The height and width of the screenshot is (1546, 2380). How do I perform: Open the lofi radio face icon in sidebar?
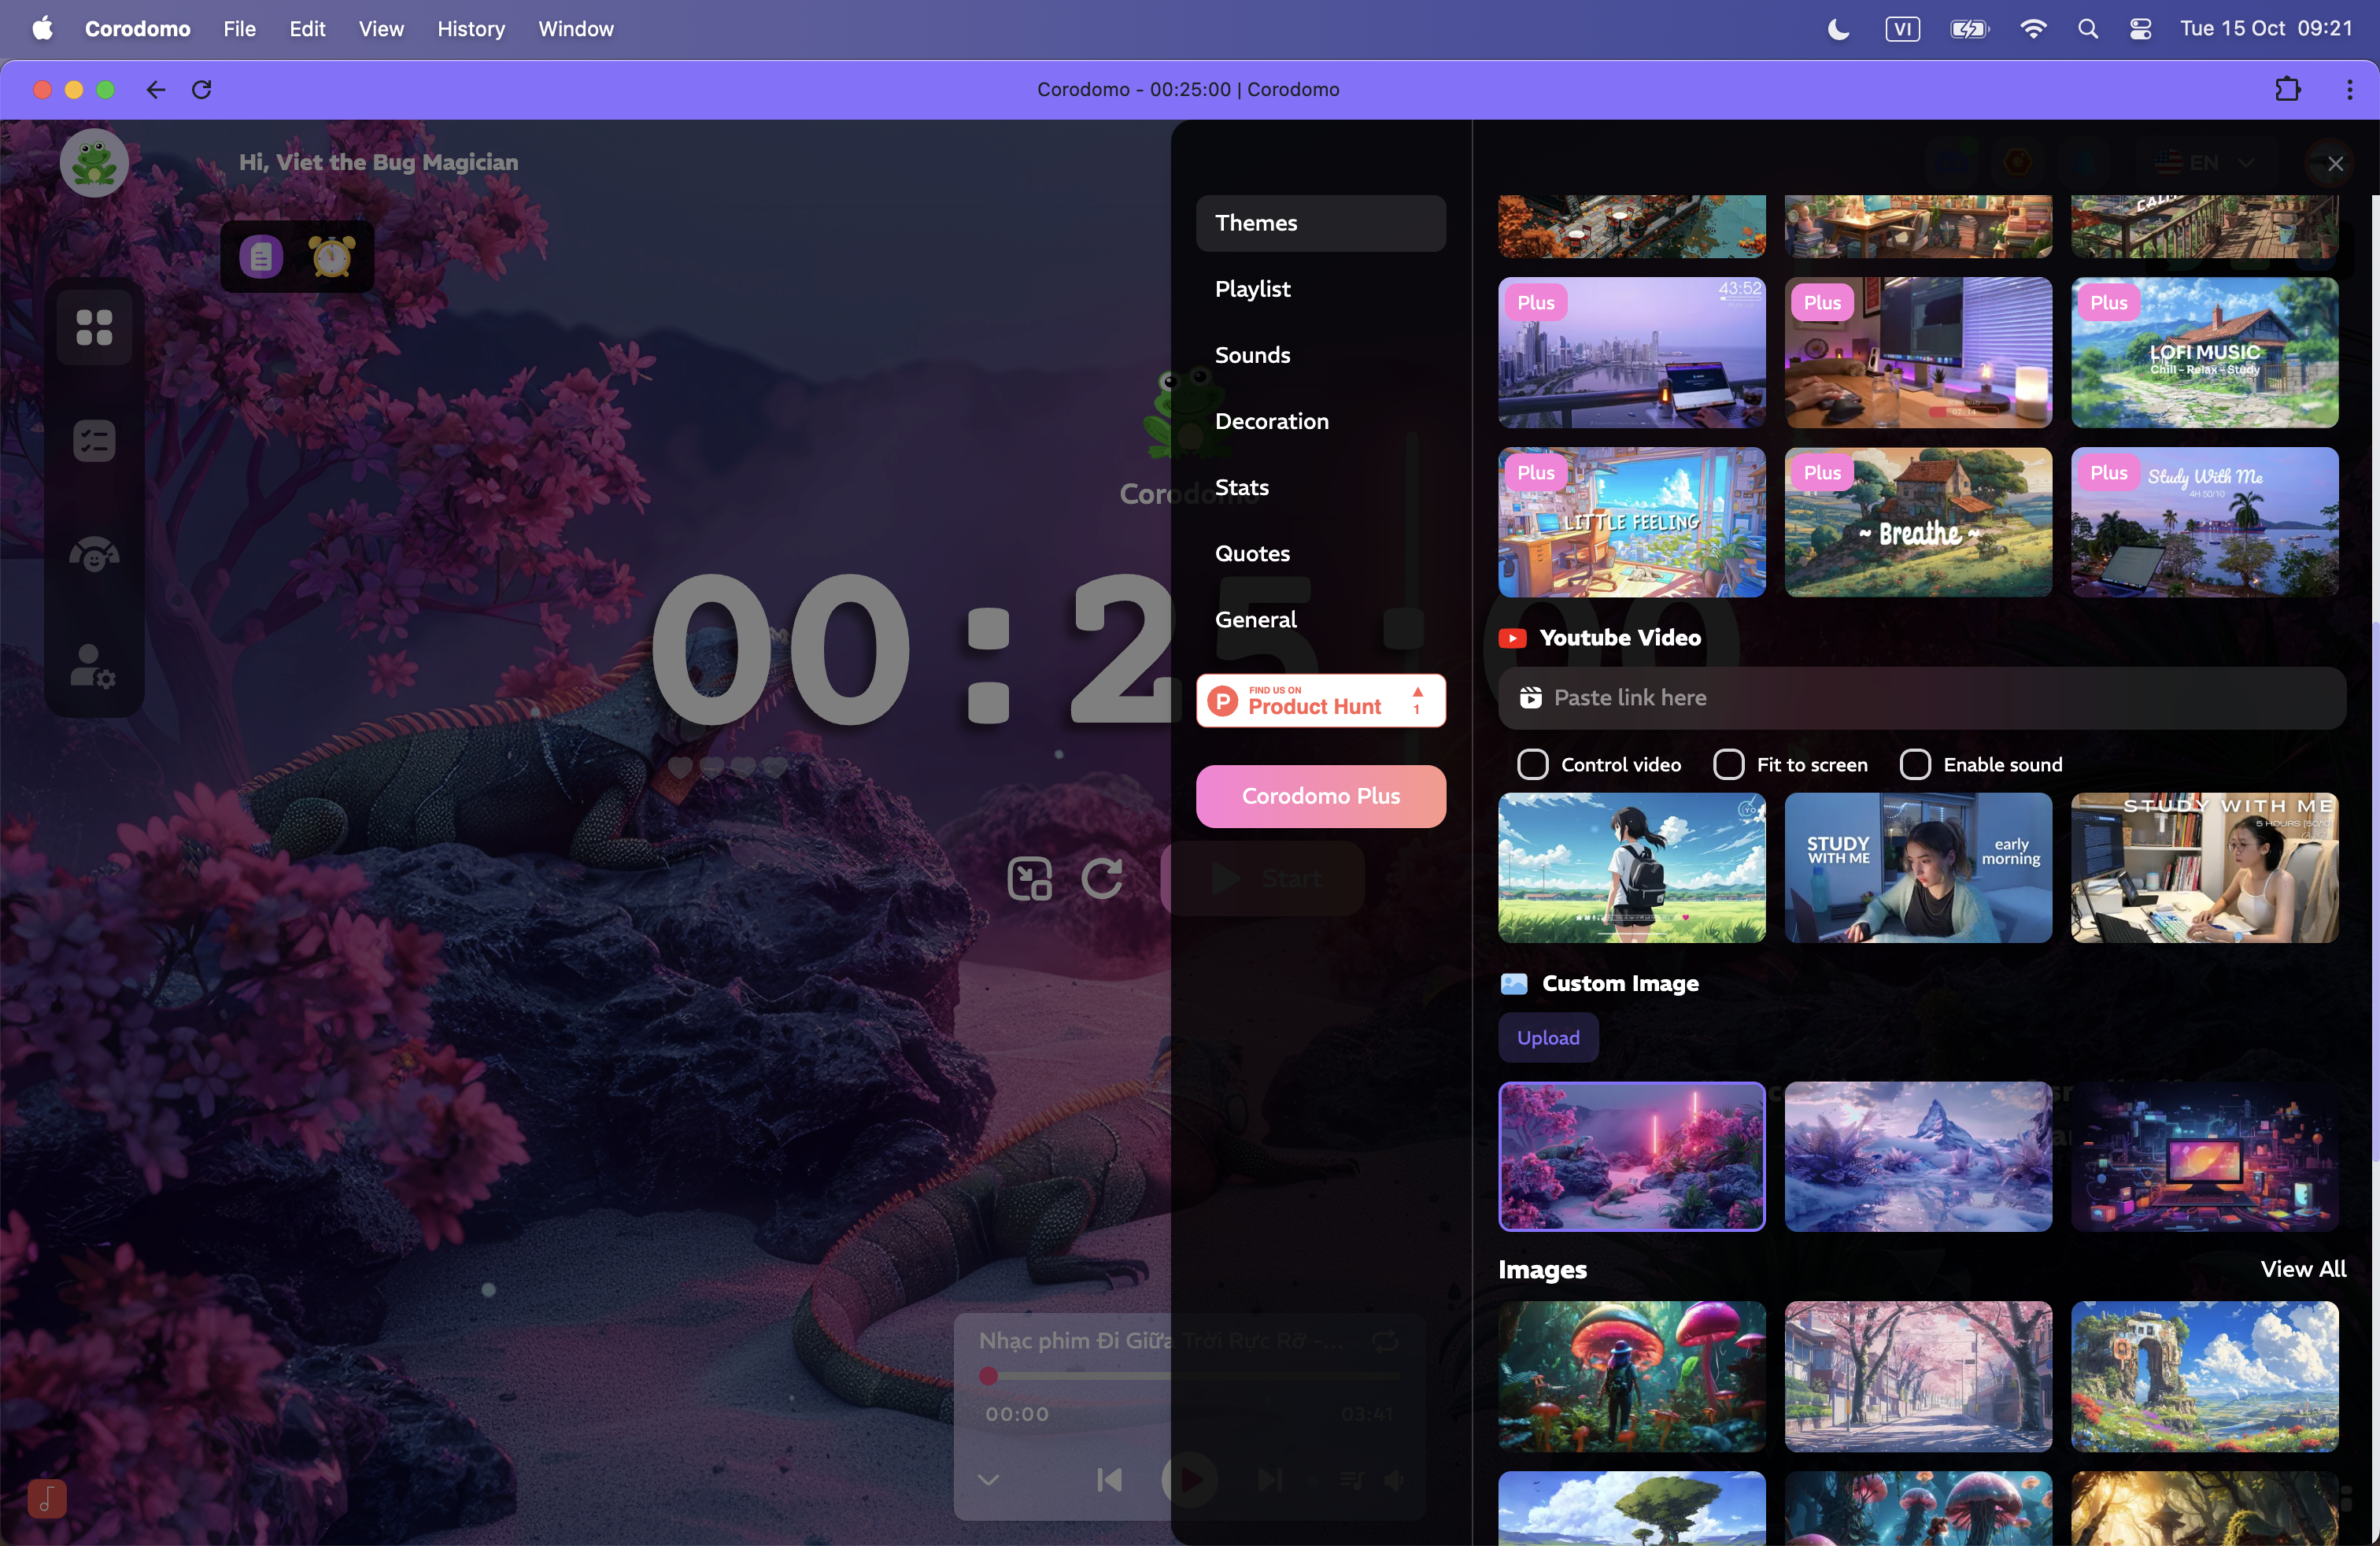[x=94, y=554]
